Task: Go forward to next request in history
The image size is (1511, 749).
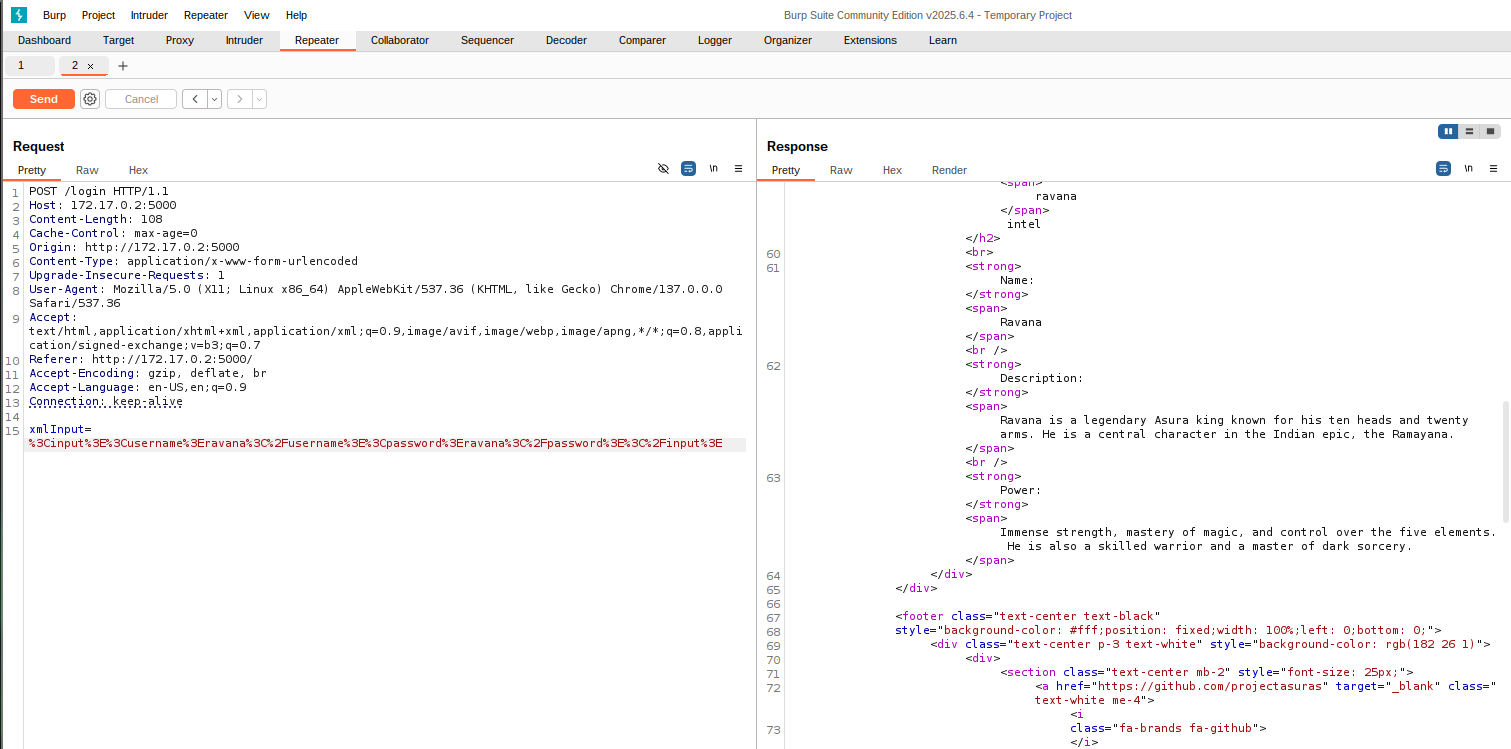Action: [x=240, y=99]
